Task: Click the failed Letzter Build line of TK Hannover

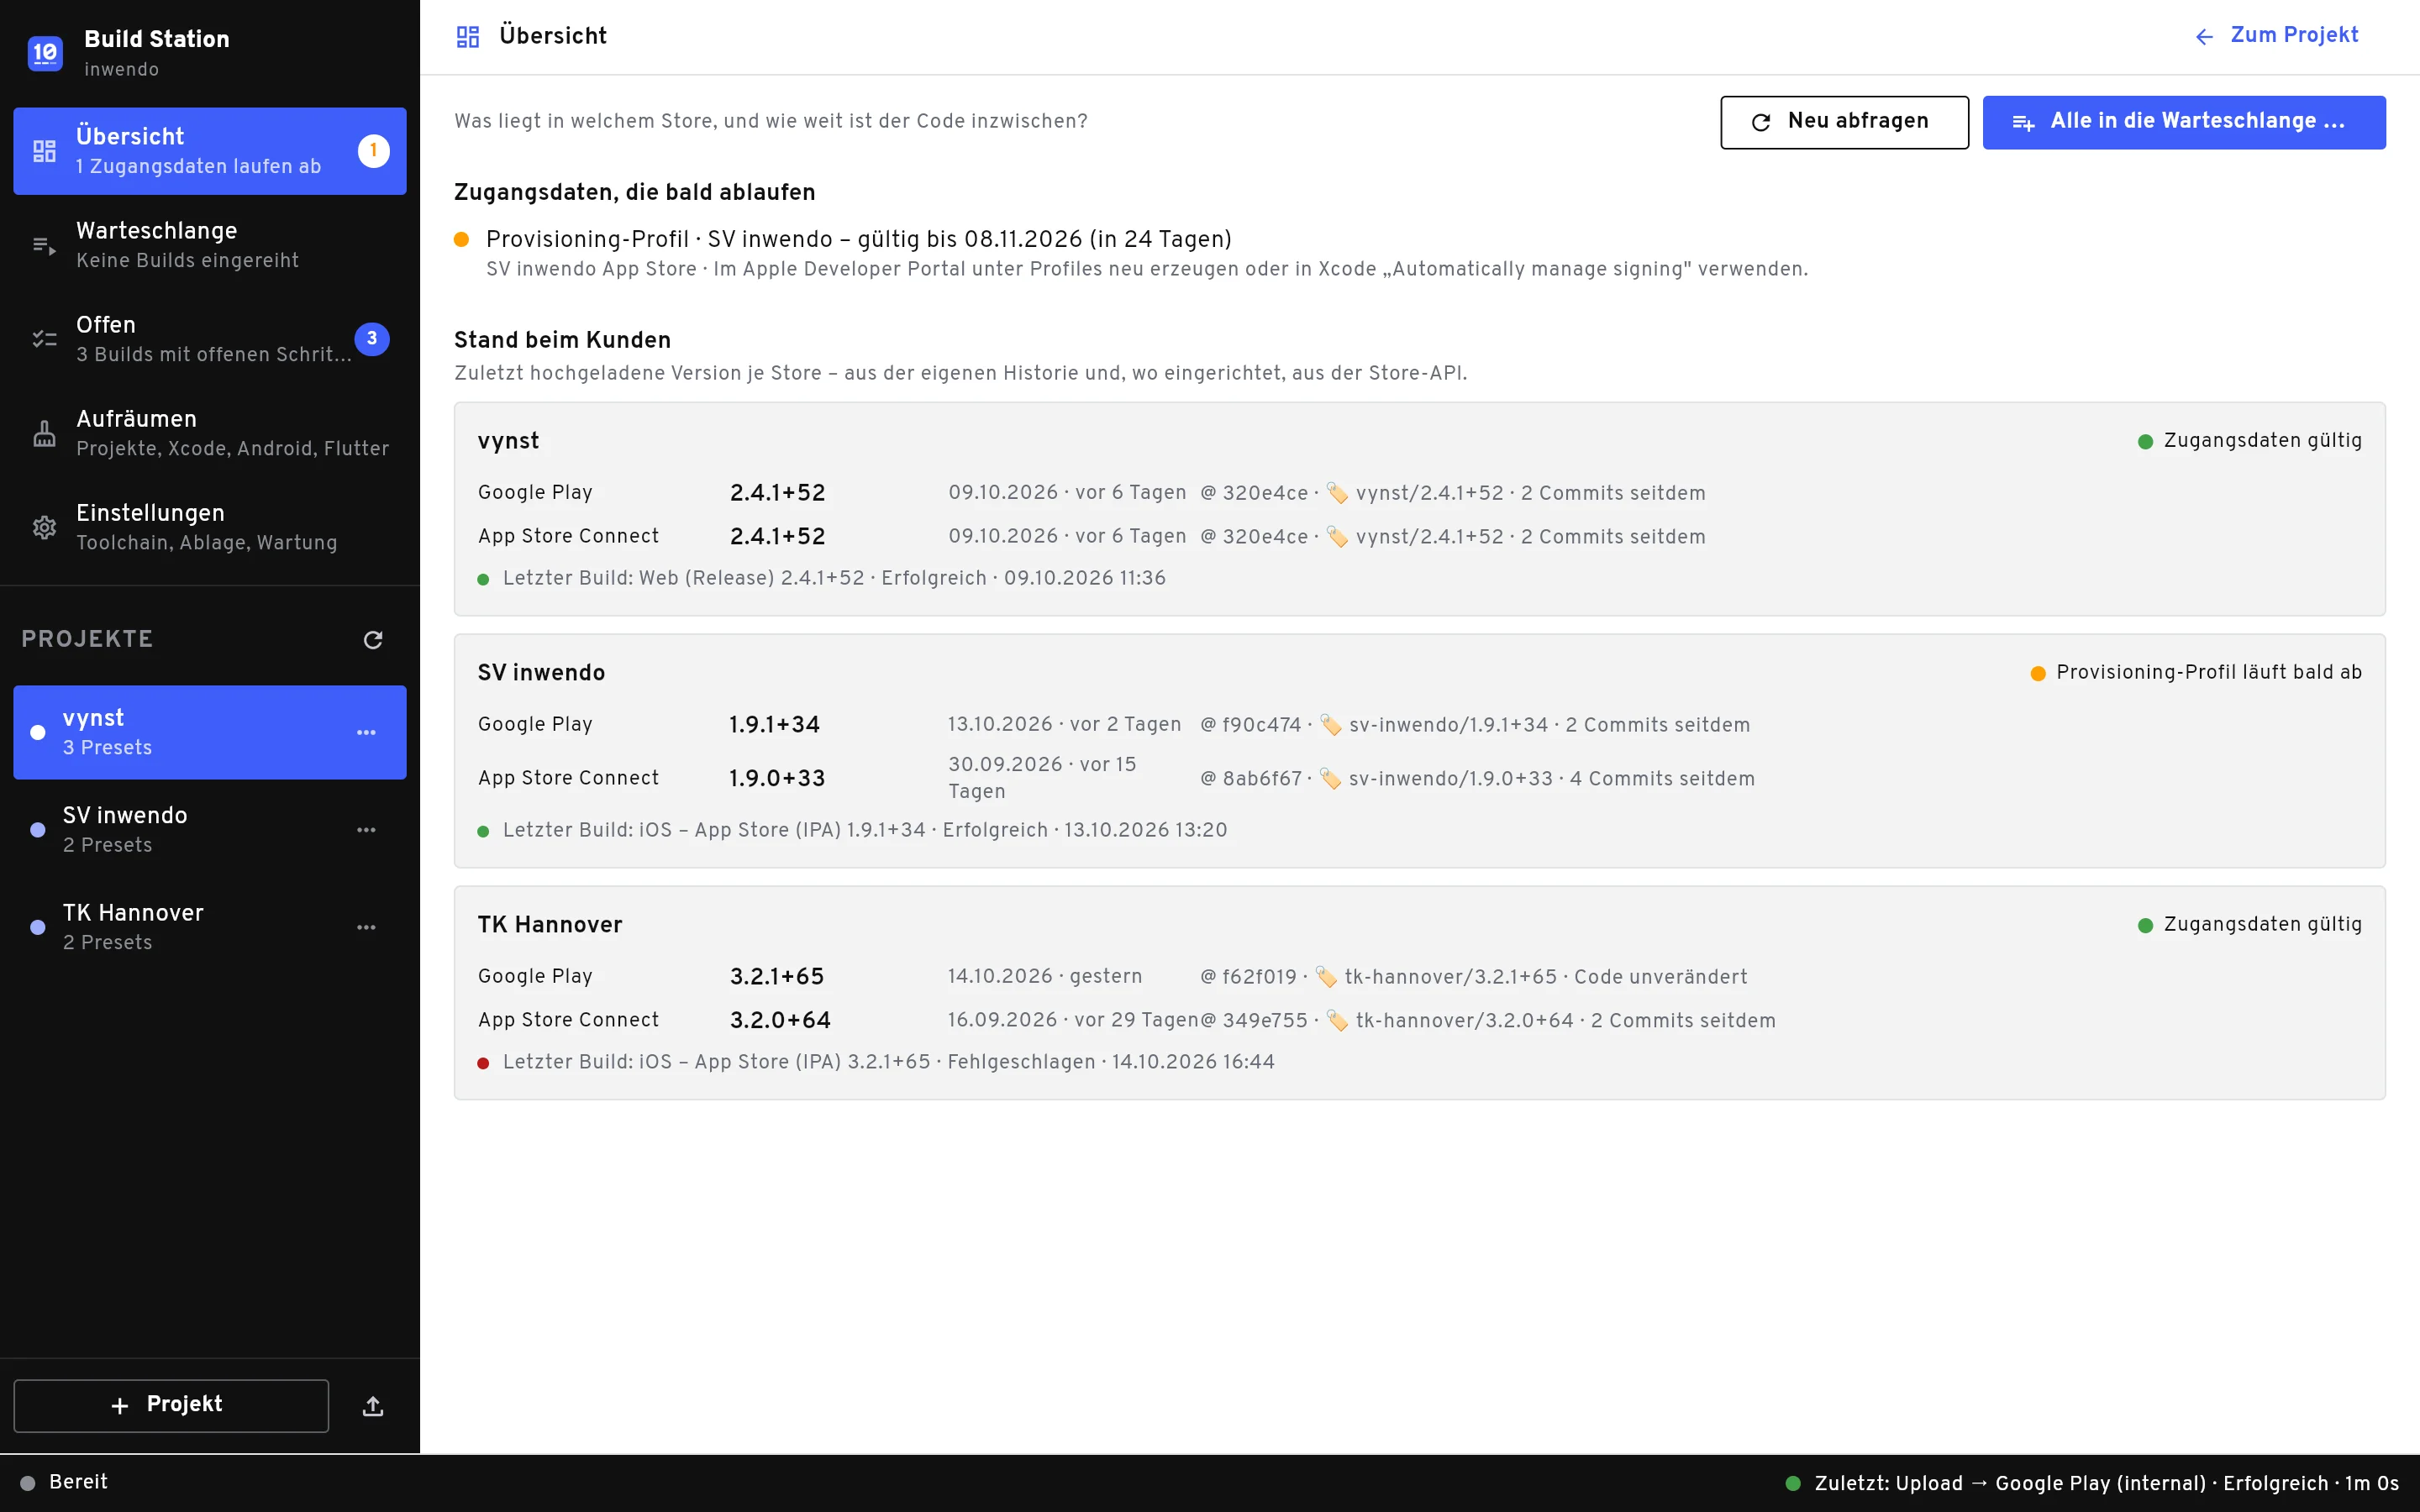Action: coord(876,1062)
